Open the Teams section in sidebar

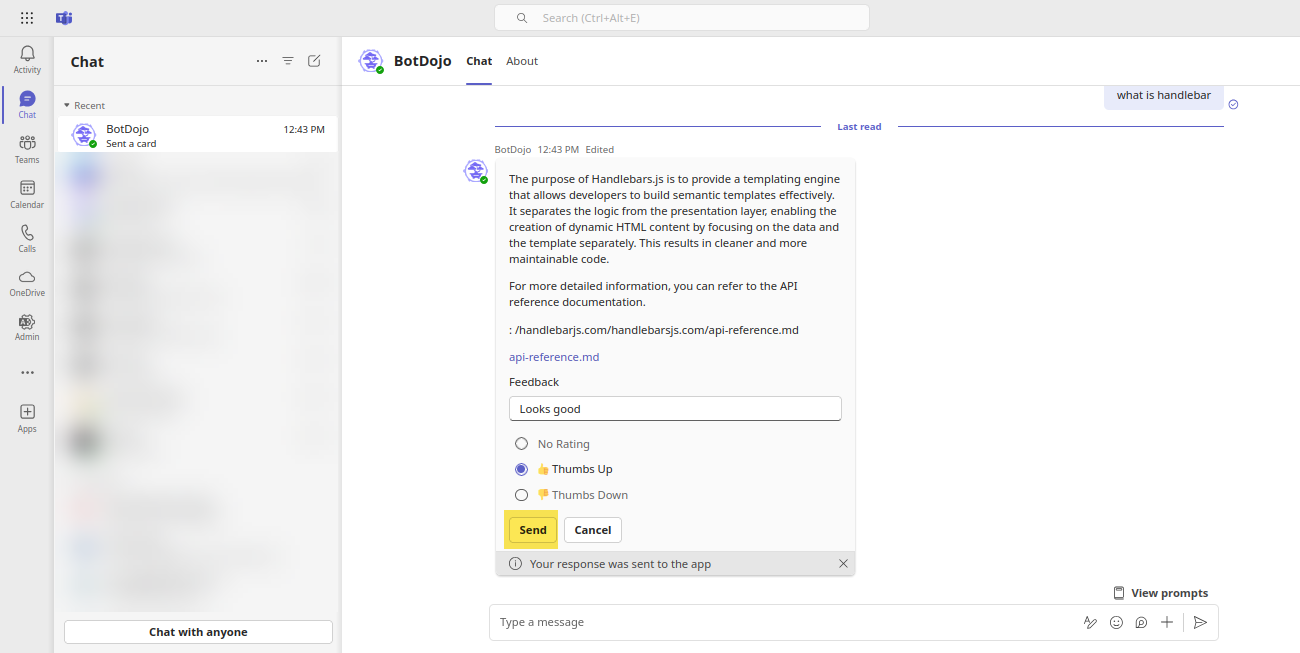point(27,149)
